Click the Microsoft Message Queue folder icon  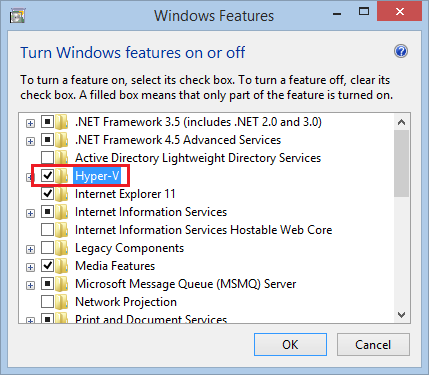[x=62, y=284]
